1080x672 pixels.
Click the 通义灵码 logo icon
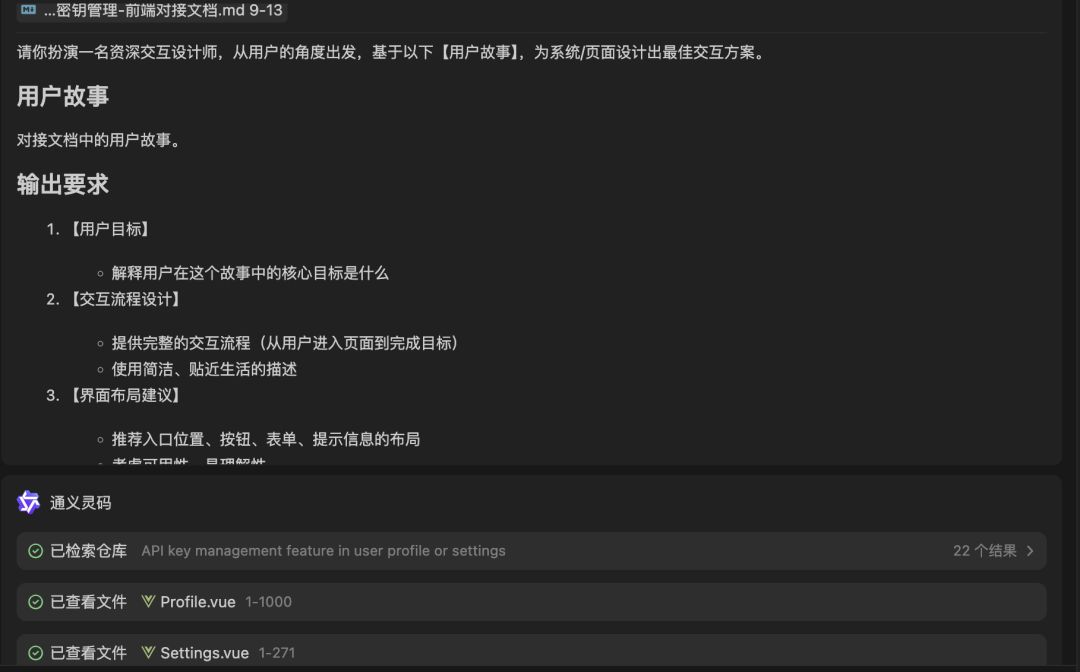point(28,503)
